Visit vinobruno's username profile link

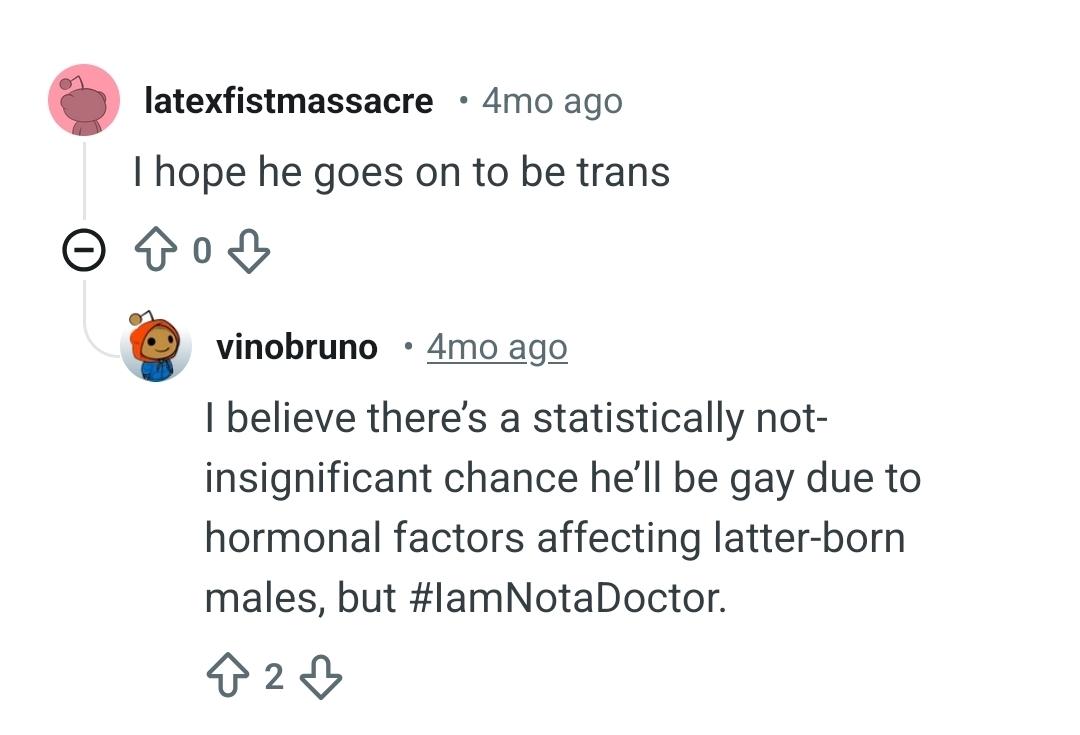[x=297, y=347]
